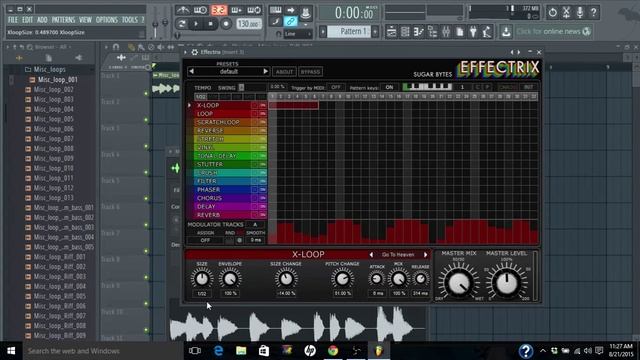Click next X-LOOP preset arrow beside Go To Heaven
The width and height of the screenshot is (640, 360).
coord(425,255)
